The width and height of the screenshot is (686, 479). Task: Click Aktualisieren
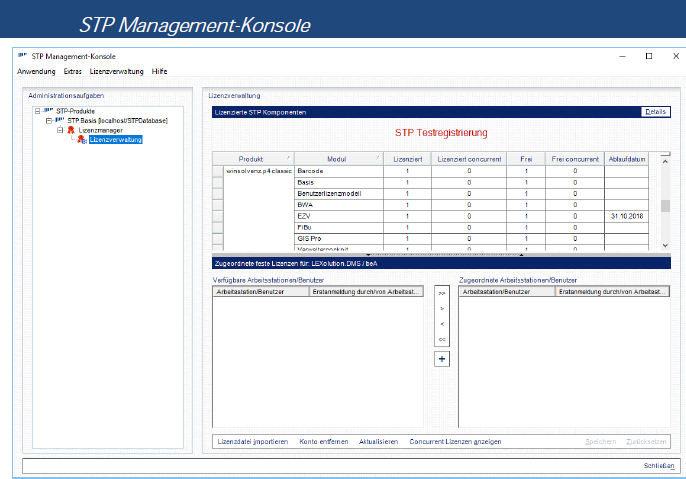coord(378,442)
